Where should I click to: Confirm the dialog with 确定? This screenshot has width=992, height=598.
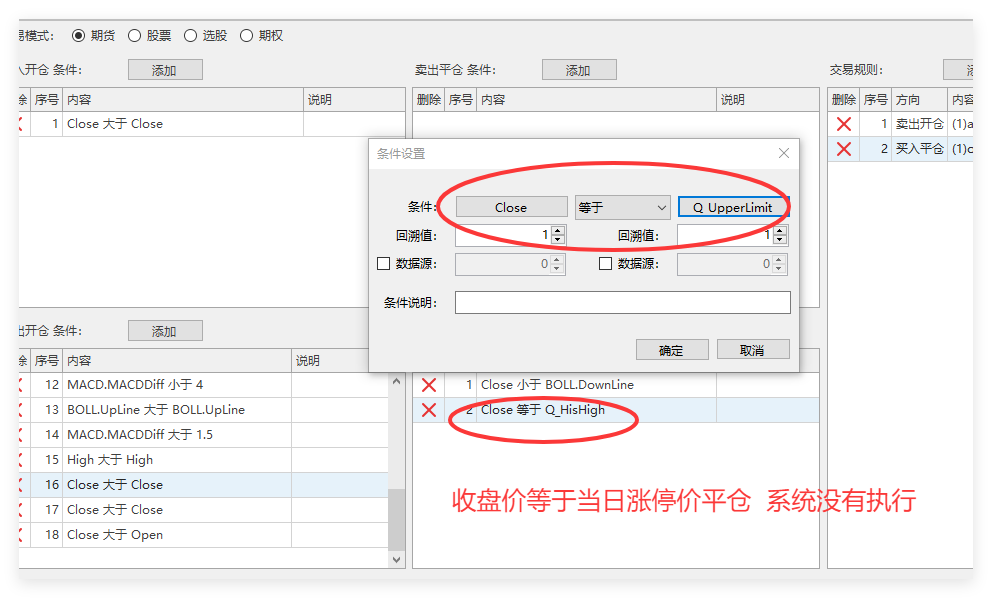click(671, 350)
